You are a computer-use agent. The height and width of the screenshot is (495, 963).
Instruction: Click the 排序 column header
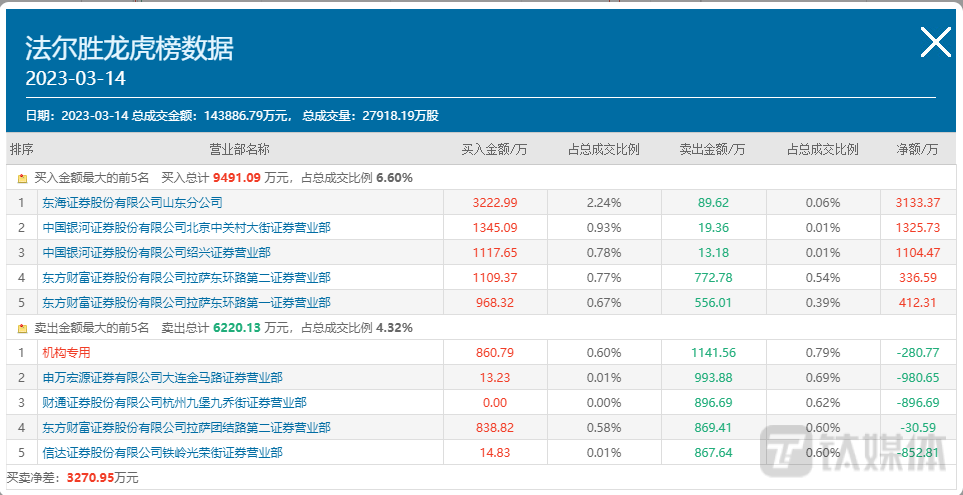(x=21, y=149)
